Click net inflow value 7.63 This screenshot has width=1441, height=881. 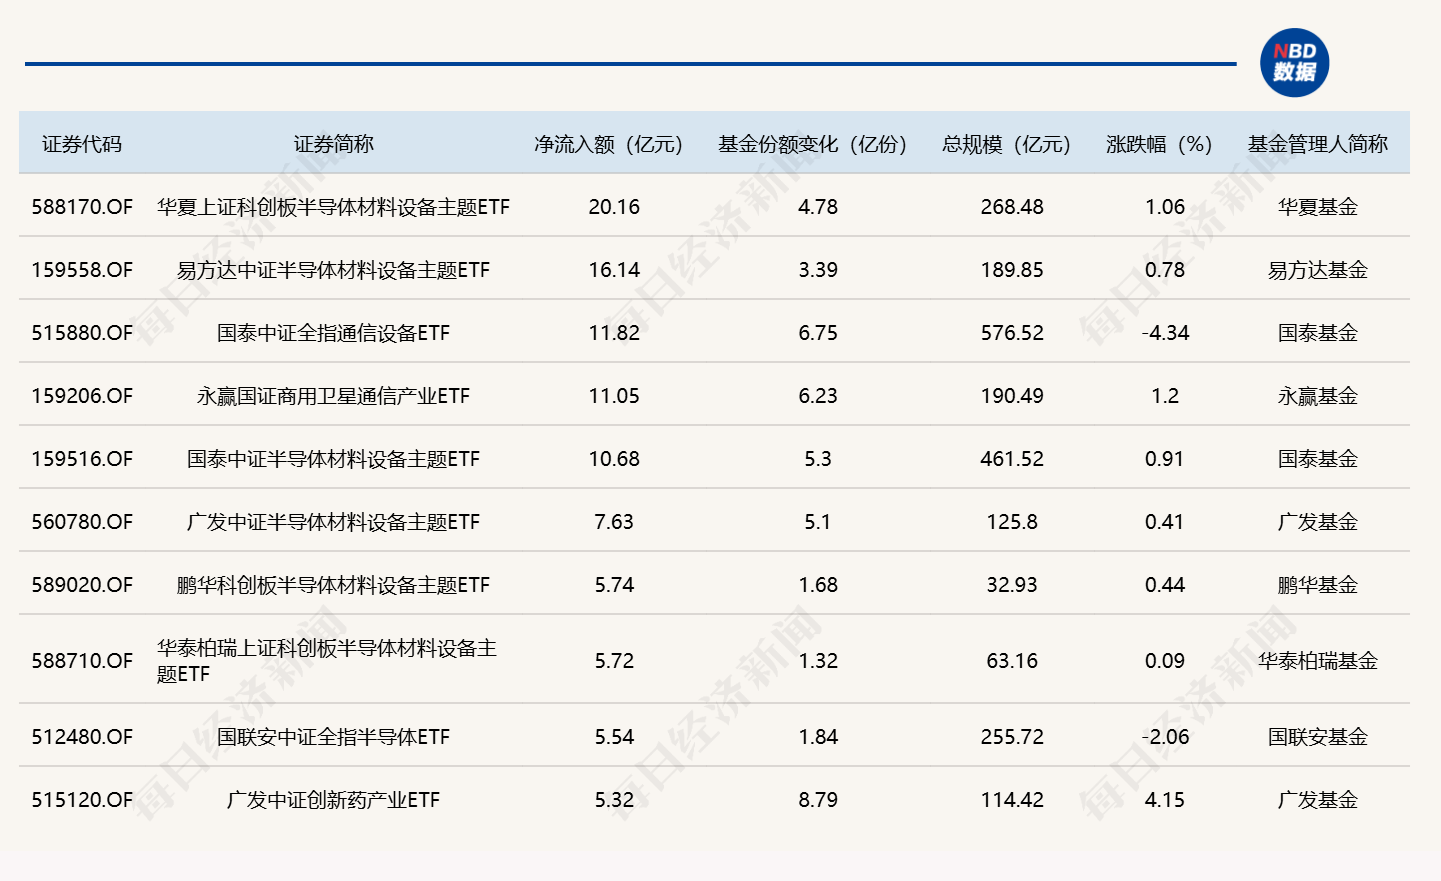614,522
